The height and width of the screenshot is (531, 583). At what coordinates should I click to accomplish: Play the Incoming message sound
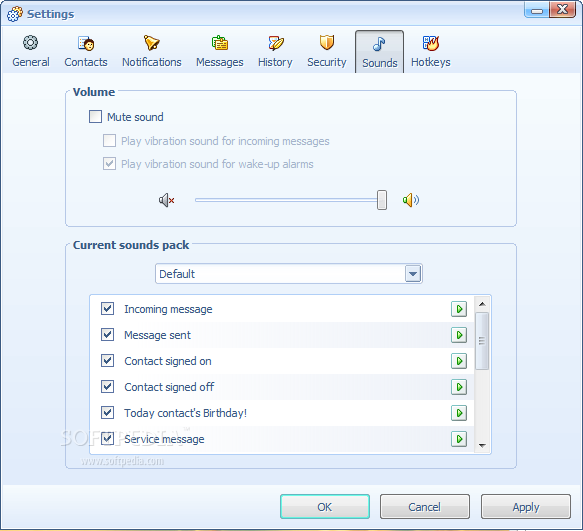[459, 309]
